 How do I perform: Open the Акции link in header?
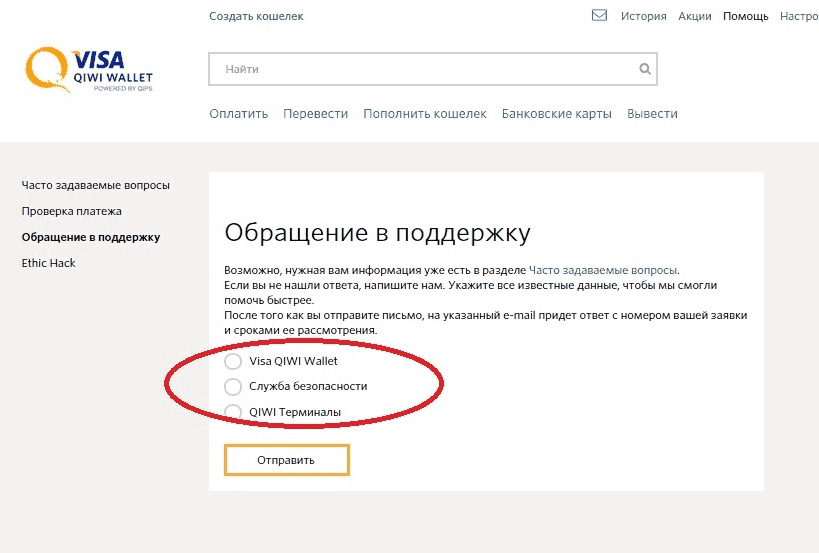tap(694, 16)
